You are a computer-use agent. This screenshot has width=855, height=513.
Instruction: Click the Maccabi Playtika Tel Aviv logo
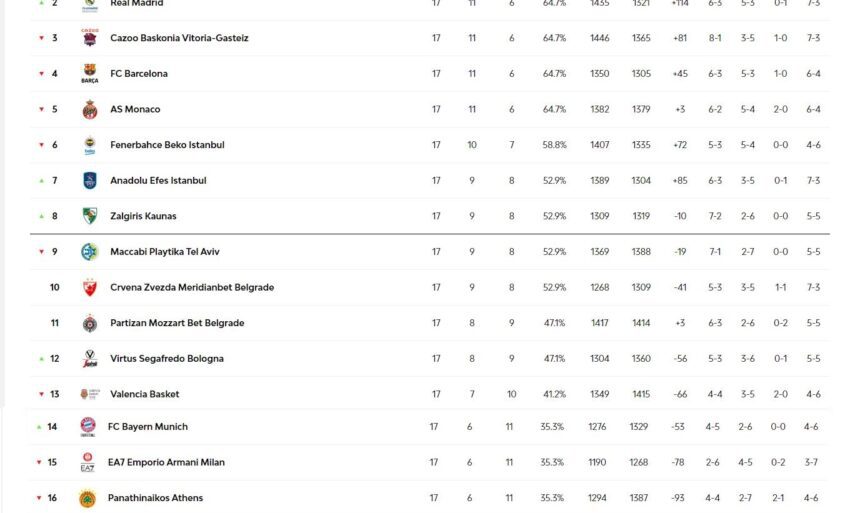(90, 252)
